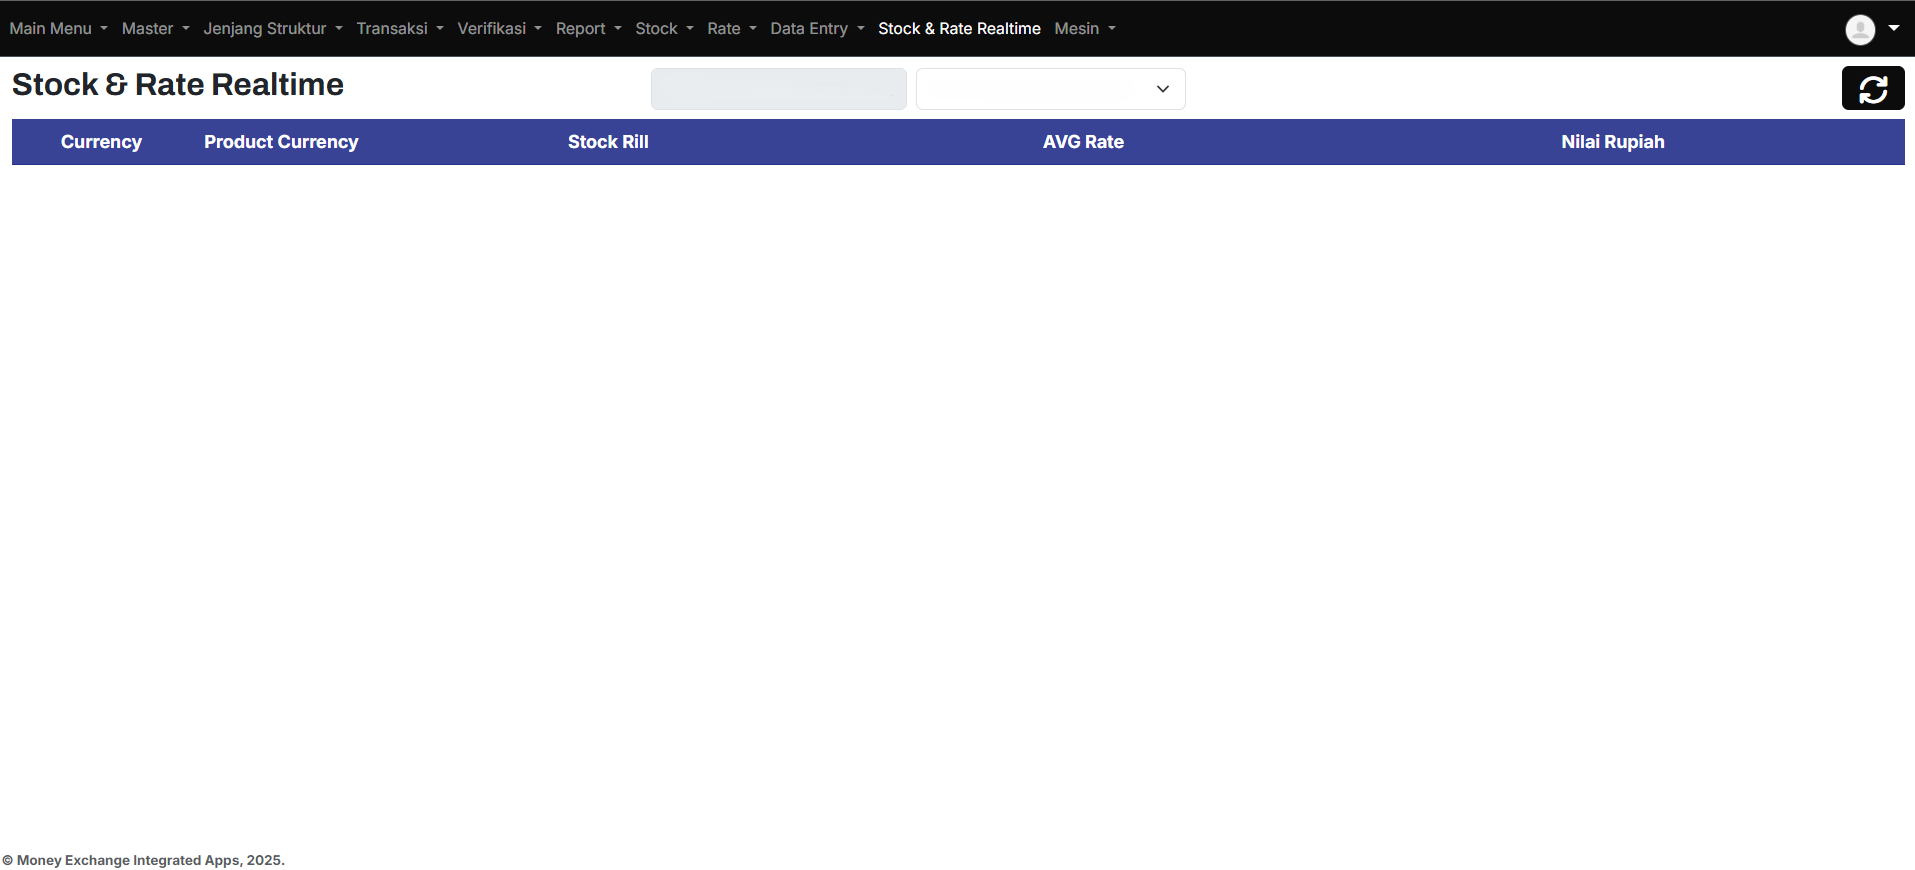Open the Data Entry menu
The width and height of the screenshot is (1915, 870).
(816, 29)
